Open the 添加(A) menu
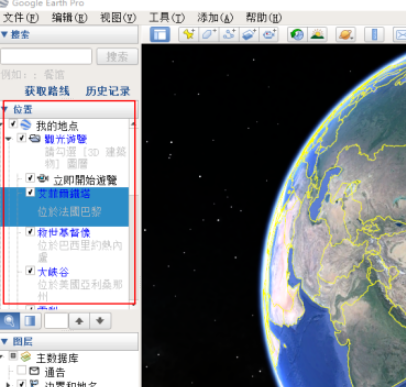Screen dimensions: 406x387 [x=215, y=17]
